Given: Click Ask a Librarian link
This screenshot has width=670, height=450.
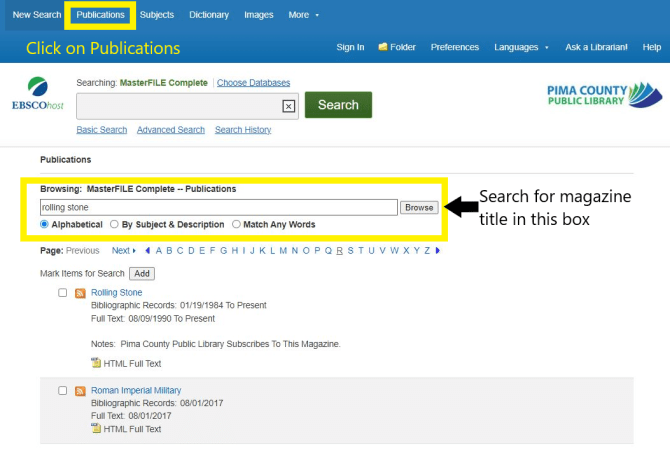Looking at the screenshot, I should (x=597, y=47).
